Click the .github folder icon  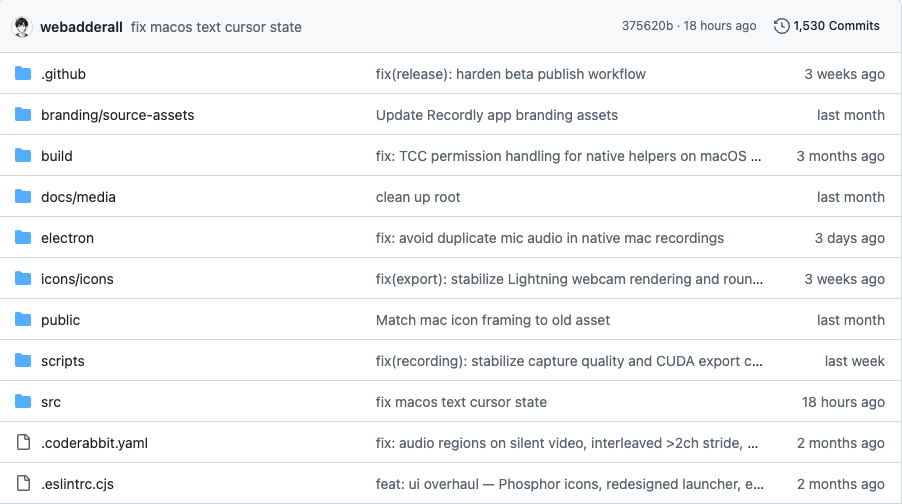pos(23,74)
